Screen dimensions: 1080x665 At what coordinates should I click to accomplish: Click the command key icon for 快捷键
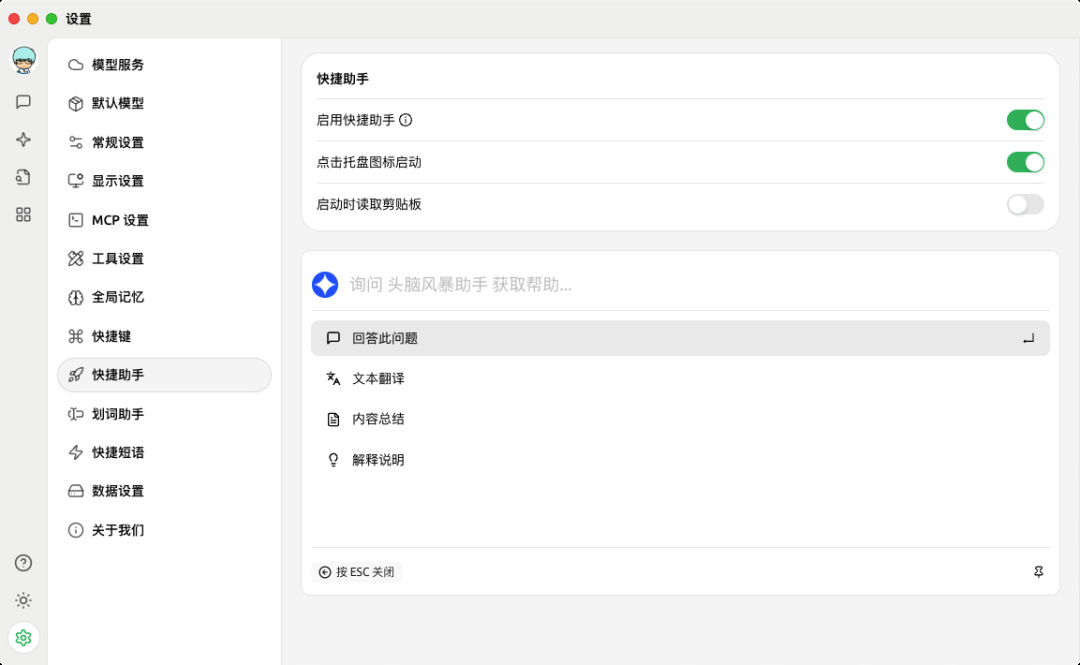76,336
